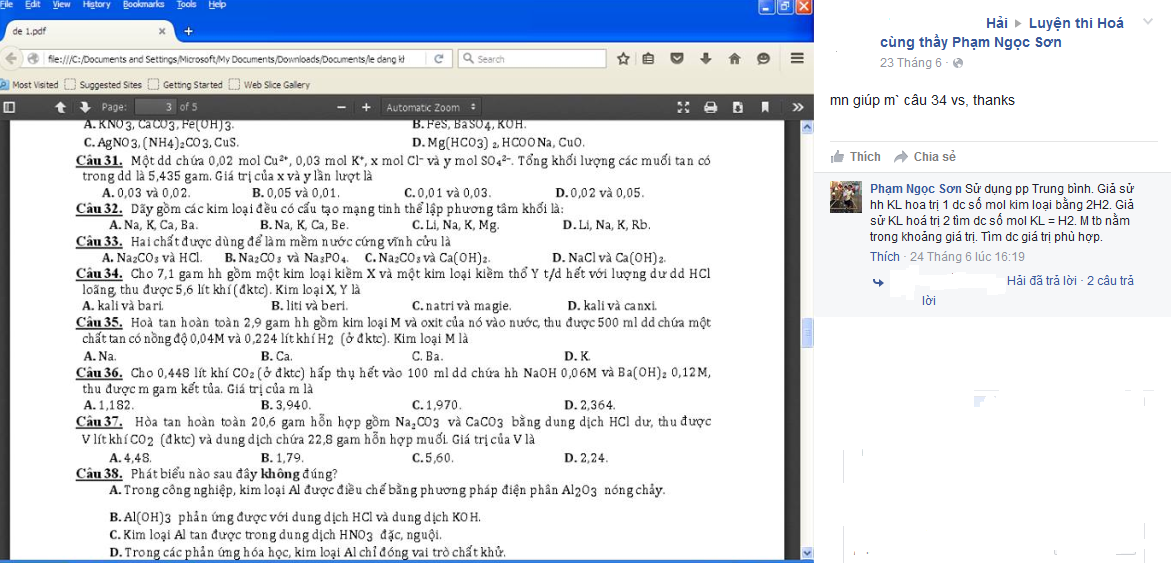Screen dimensions: 1171x563
Task: Click PDF scrollbar down arrow
Action: click(807, 552)
